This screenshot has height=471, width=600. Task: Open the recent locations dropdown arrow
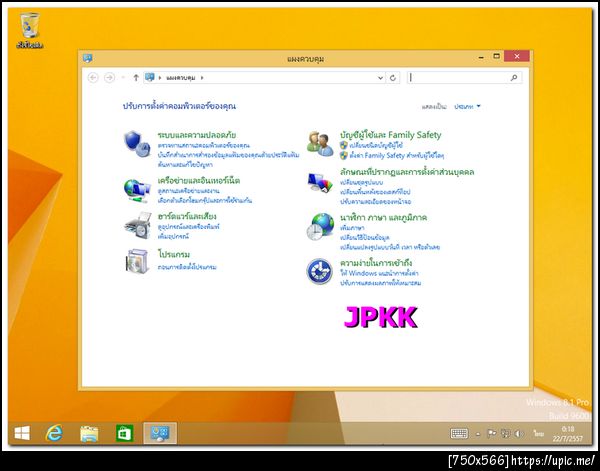coord(123,78)
